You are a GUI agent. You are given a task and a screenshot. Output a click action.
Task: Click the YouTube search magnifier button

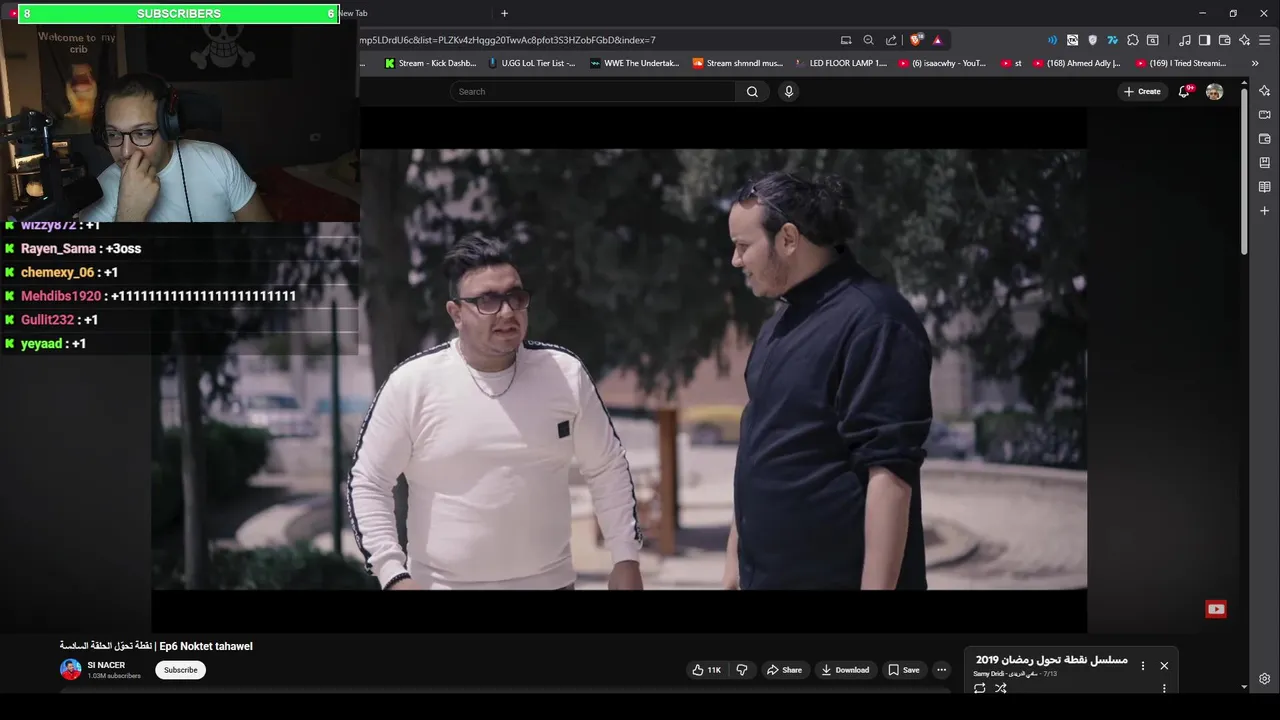tap(752, 91)
